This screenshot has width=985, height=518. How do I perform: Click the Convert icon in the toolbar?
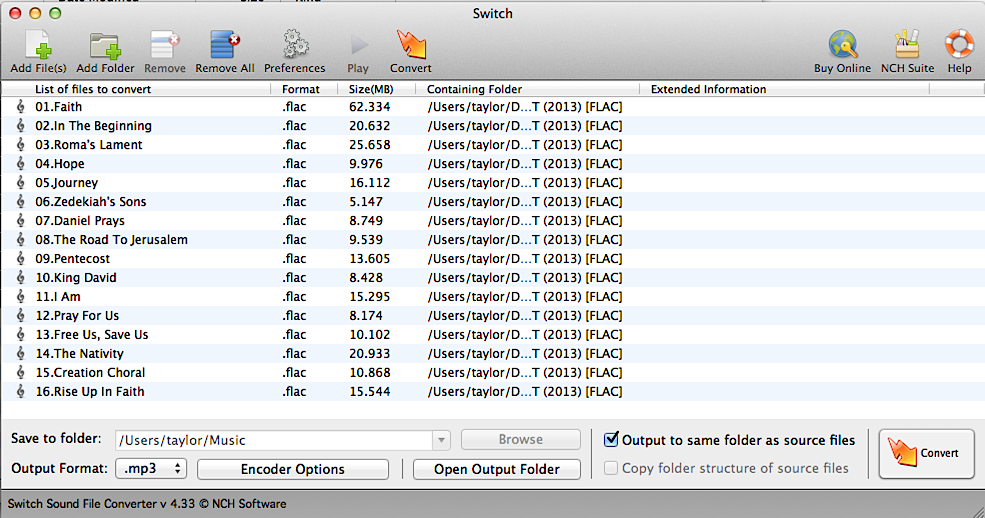[410, 47]
